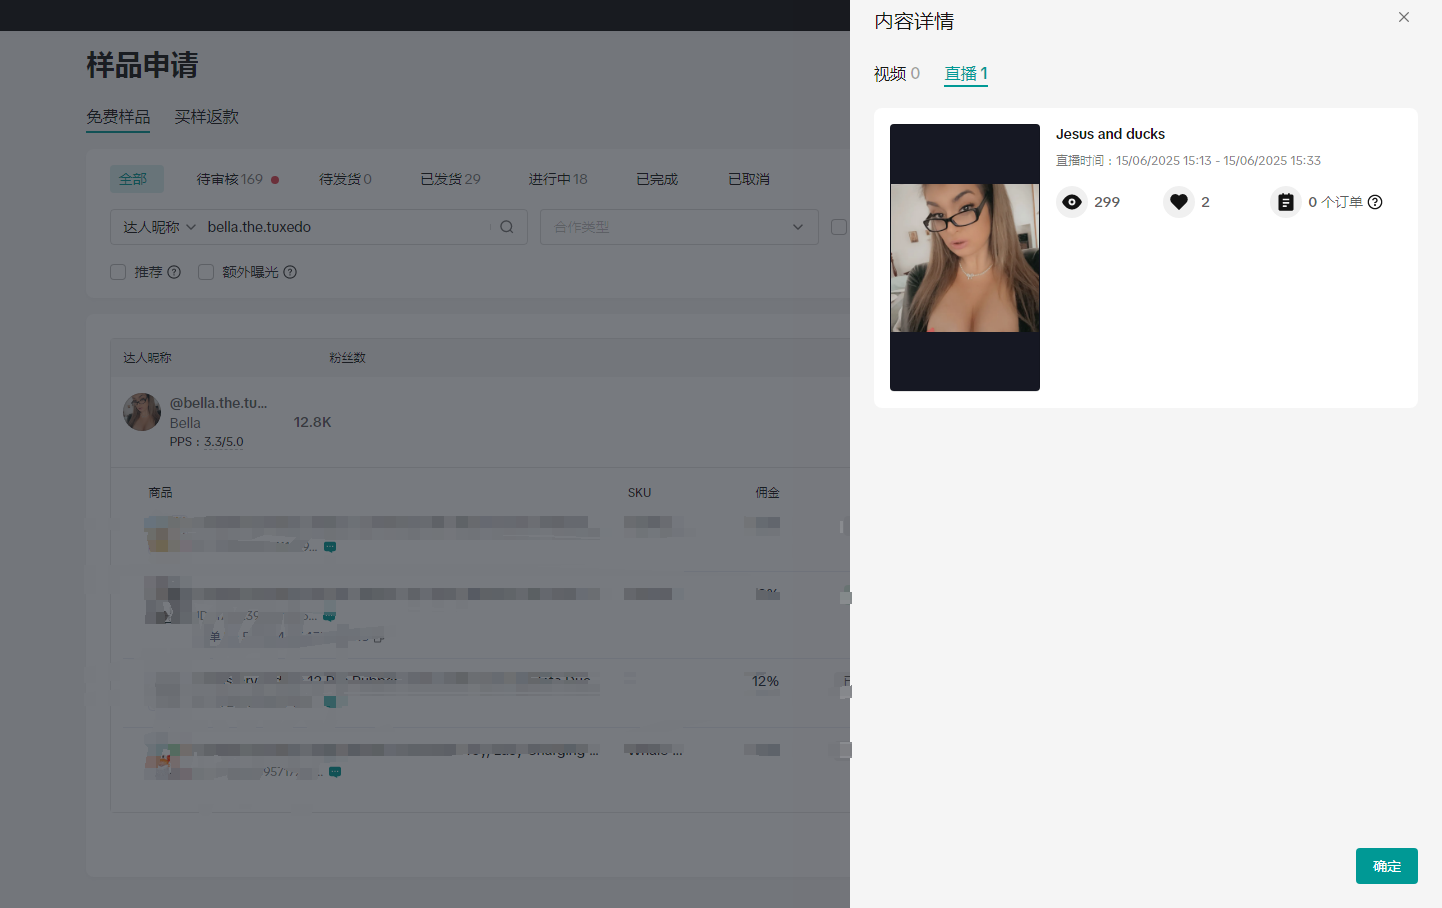
Task: Enable the 推荐 checkbox
Action: [118, 272]
